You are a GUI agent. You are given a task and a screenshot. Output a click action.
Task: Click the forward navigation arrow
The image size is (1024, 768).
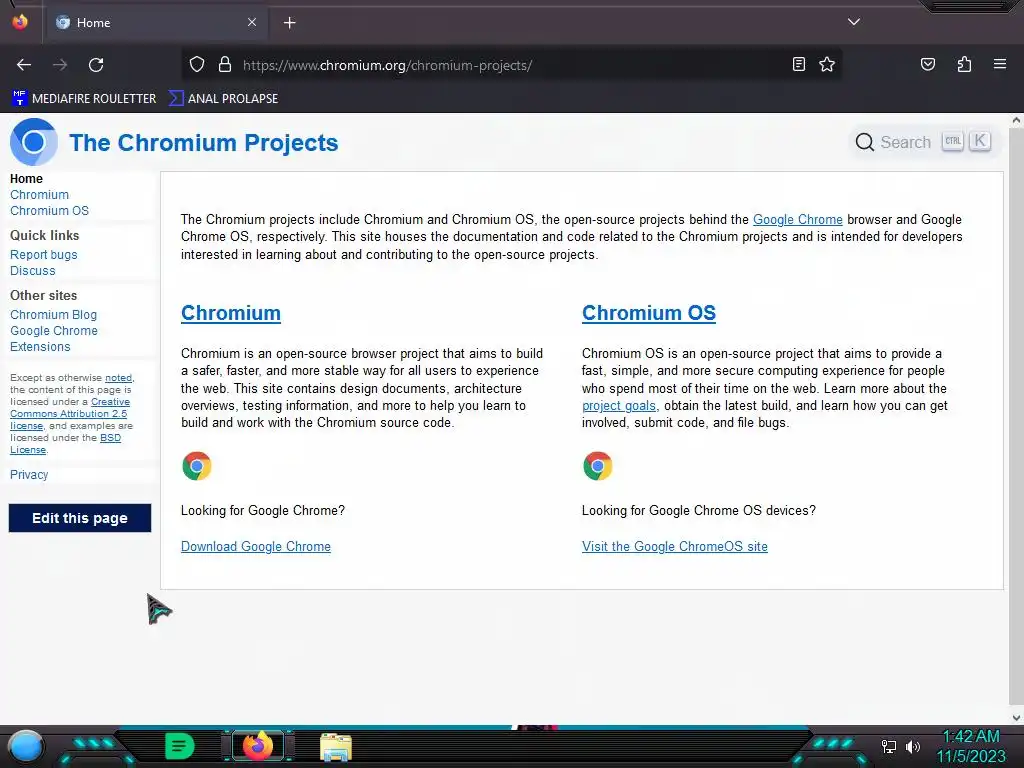(60, 65)
